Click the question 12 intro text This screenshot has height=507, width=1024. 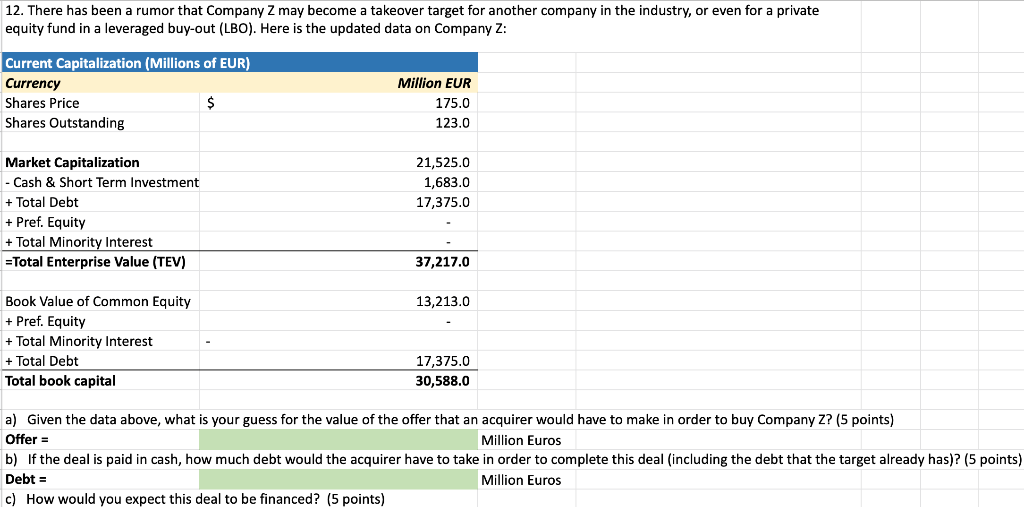tap(411, 21)
